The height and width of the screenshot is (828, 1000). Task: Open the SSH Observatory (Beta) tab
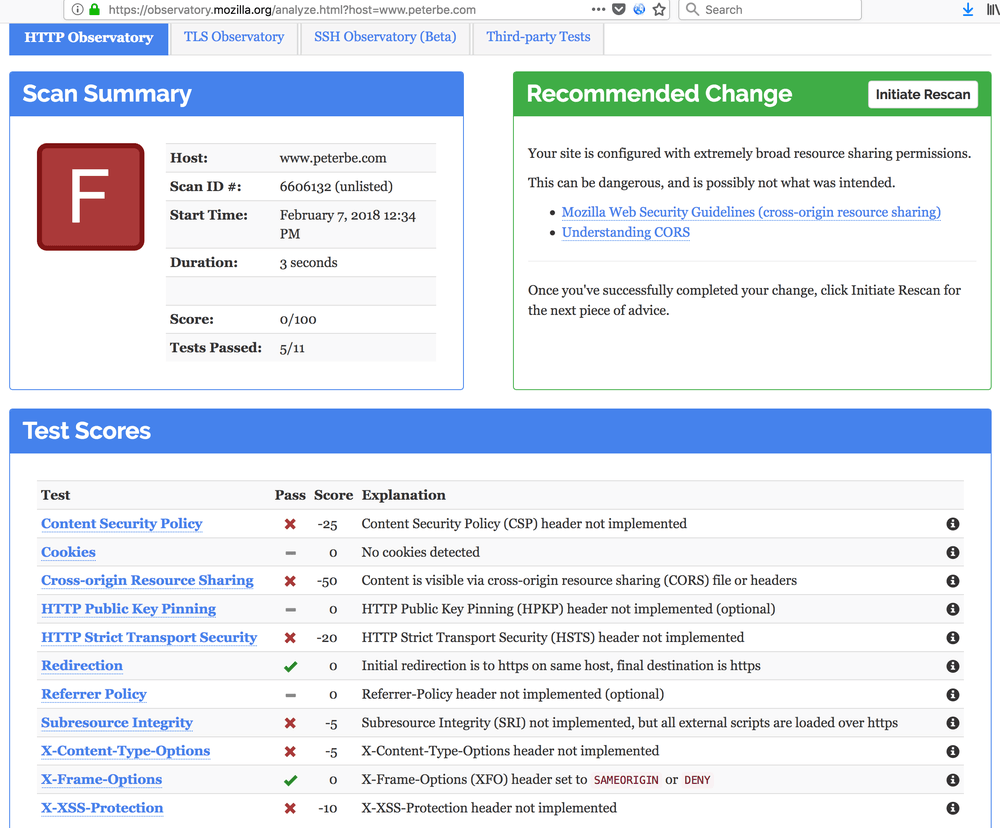click(385, 37)
